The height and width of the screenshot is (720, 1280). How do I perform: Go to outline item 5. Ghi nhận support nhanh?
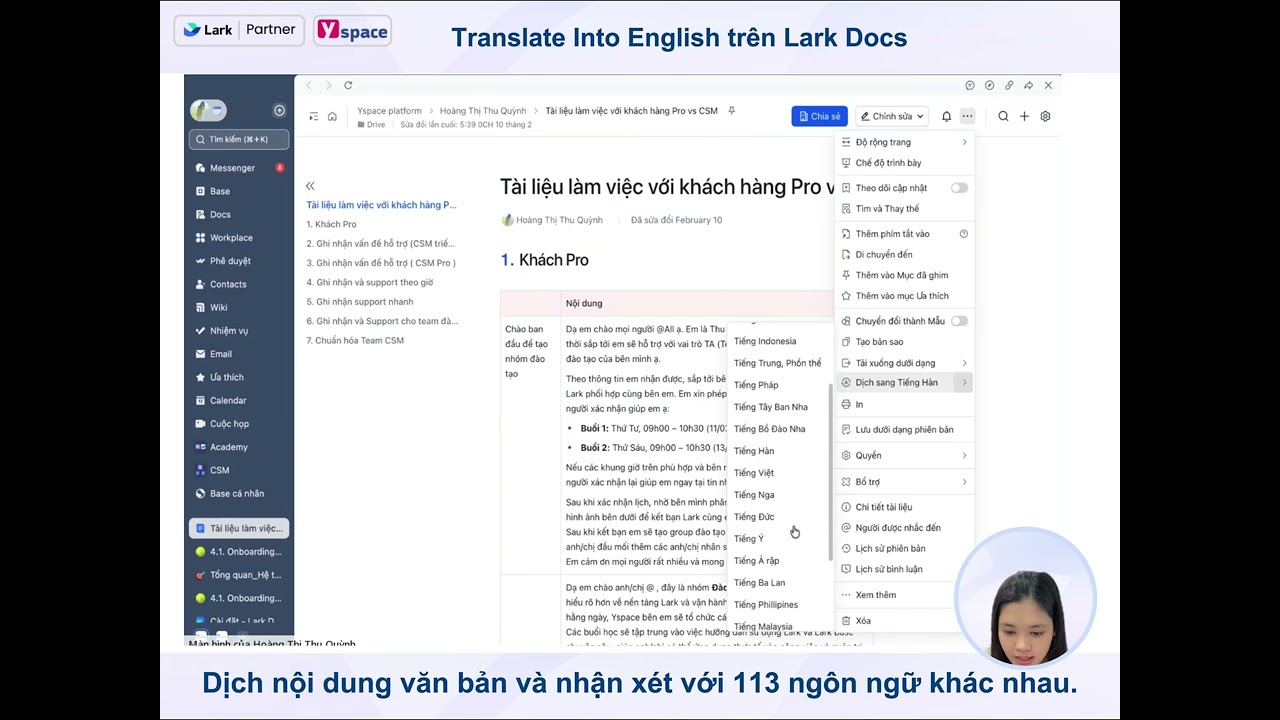click(x=360, y=302)
